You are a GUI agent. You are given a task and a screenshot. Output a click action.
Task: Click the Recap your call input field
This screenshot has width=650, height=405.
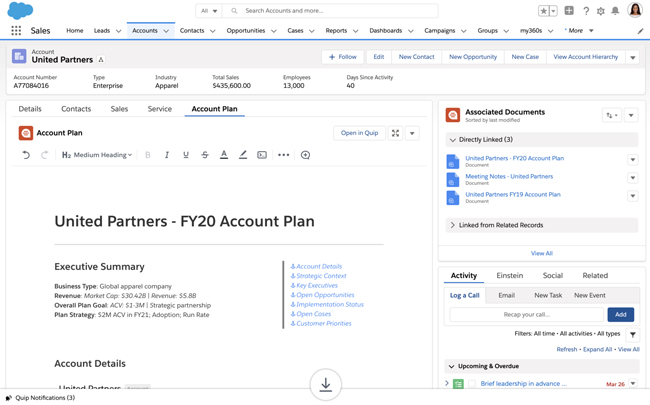click(527, 314)
